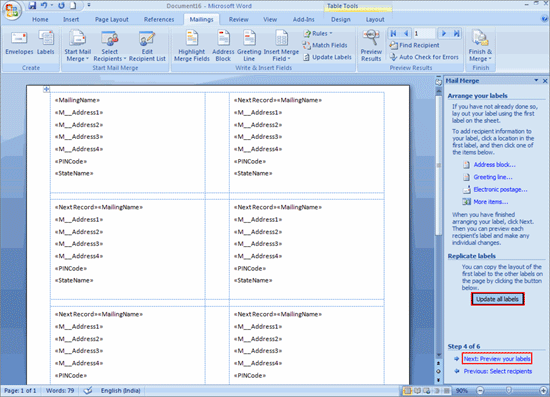Click the zoom slider handle
This screenshot has width=550, height=397.
point(509,390)
